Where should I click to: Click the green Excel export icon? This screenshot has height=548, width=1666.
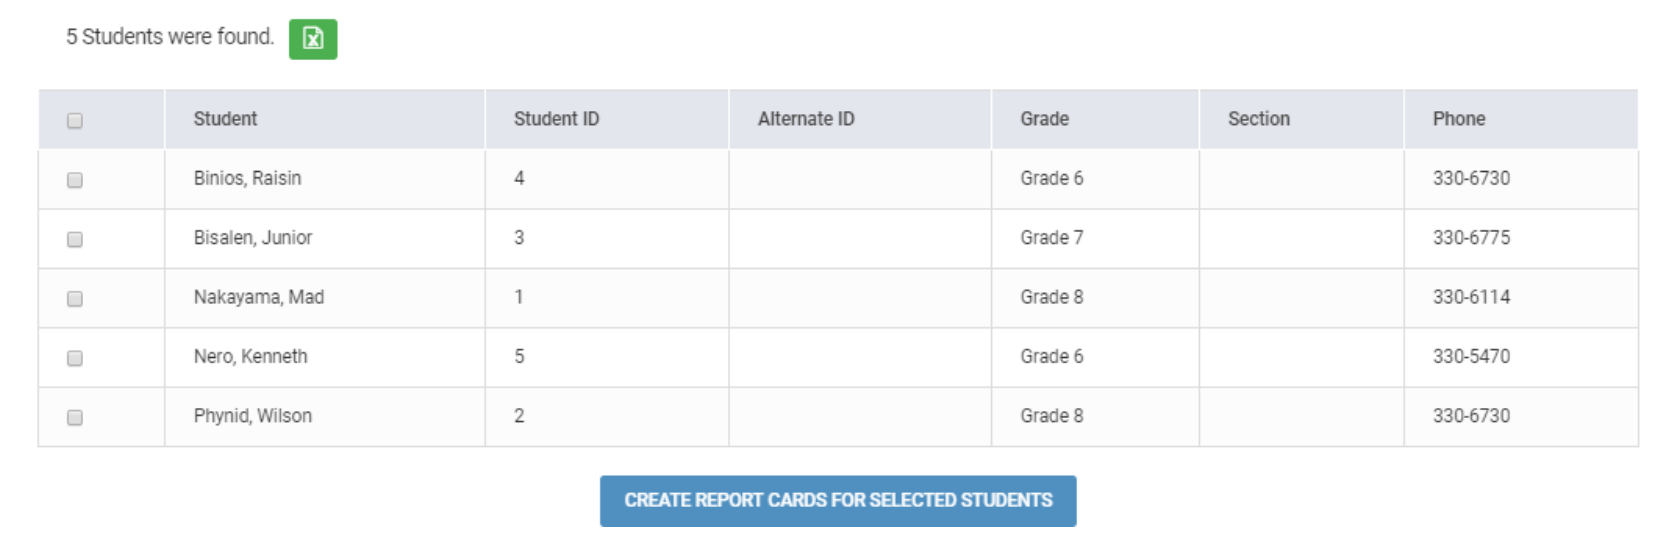(x=312, y=39)
